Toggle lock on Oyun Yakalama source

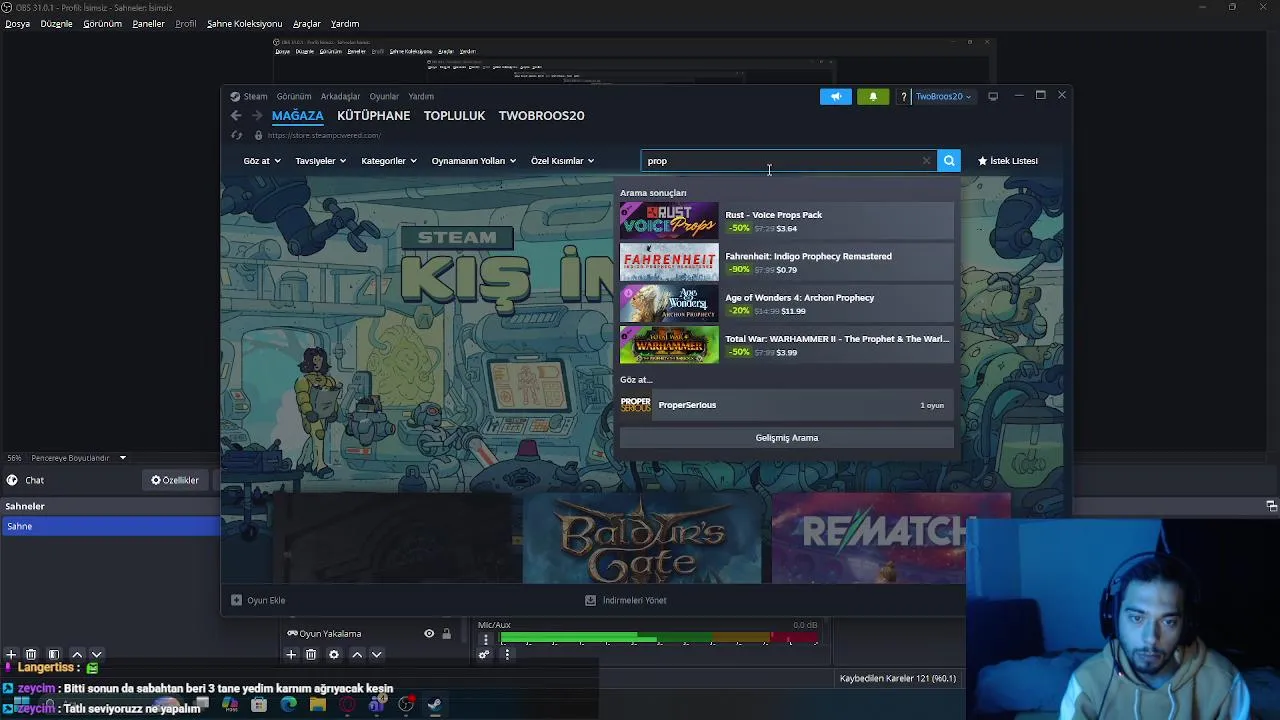point(446,634)
